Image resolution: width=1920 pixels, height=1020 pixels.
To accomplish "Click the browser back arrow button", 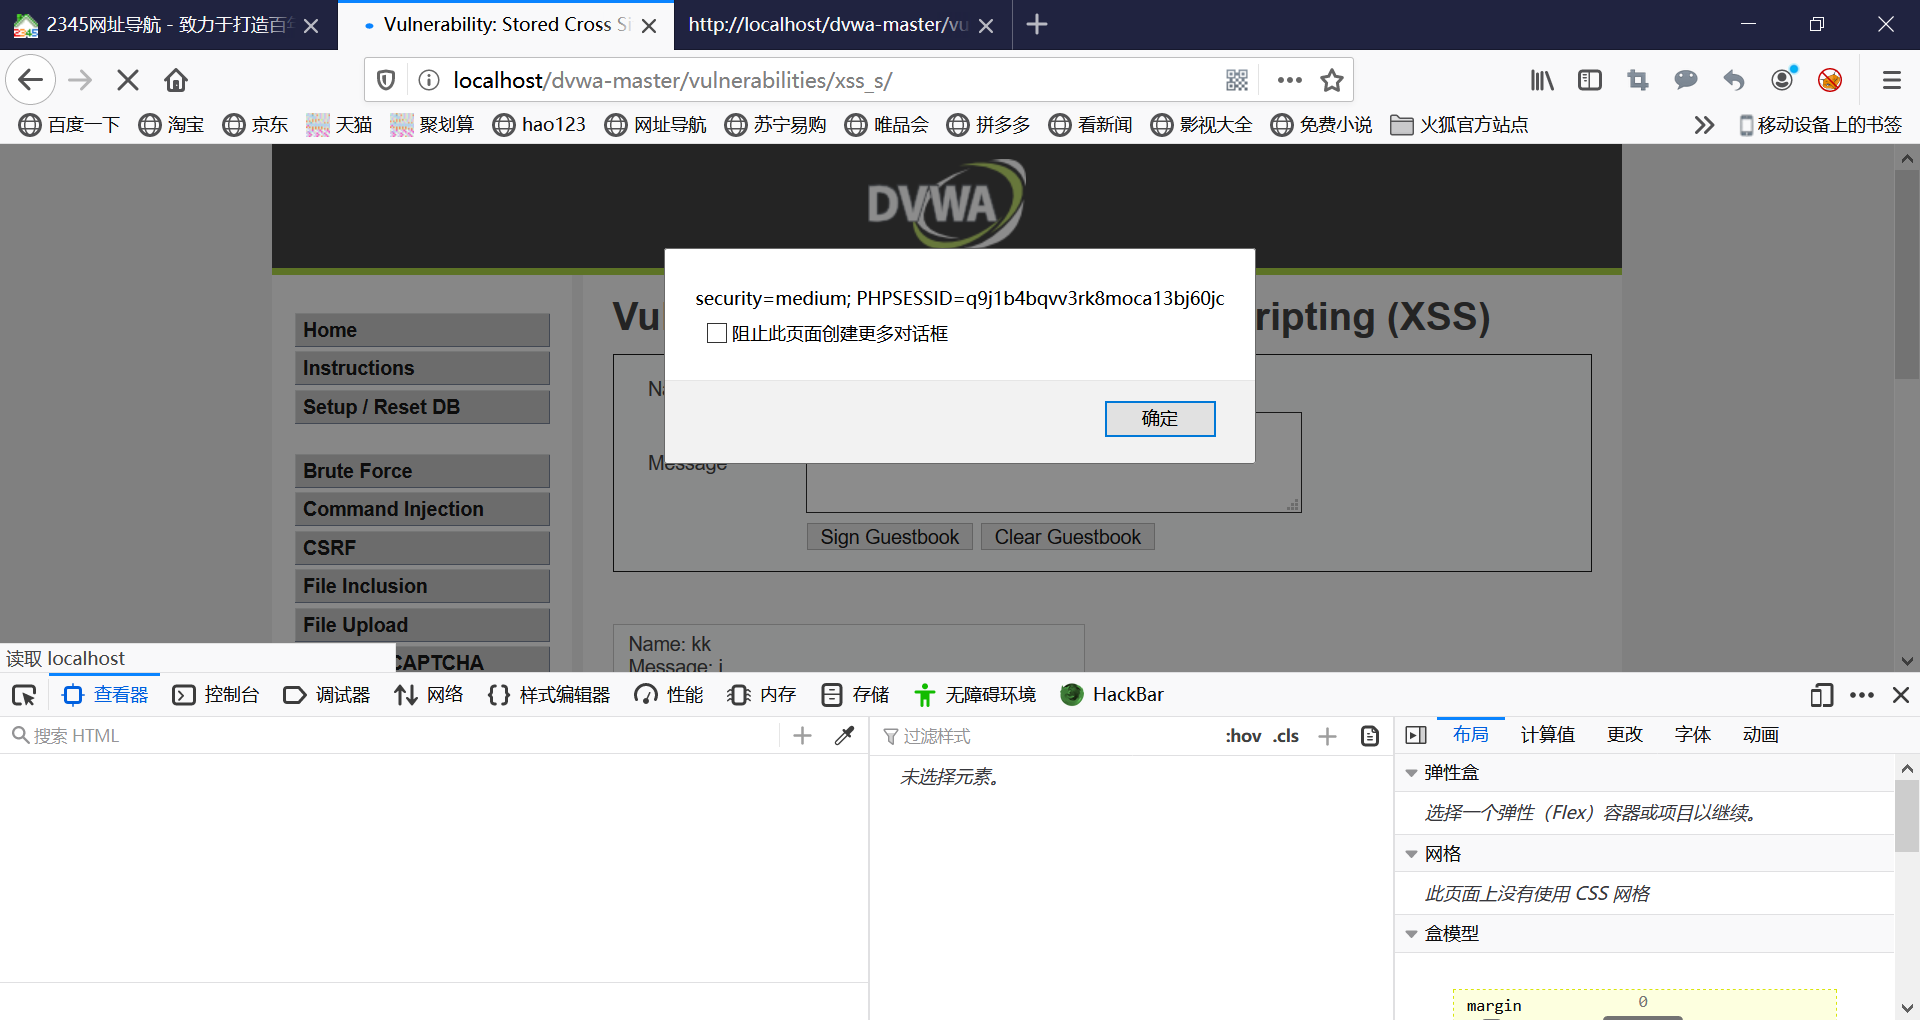I will (x=31, y=80).
